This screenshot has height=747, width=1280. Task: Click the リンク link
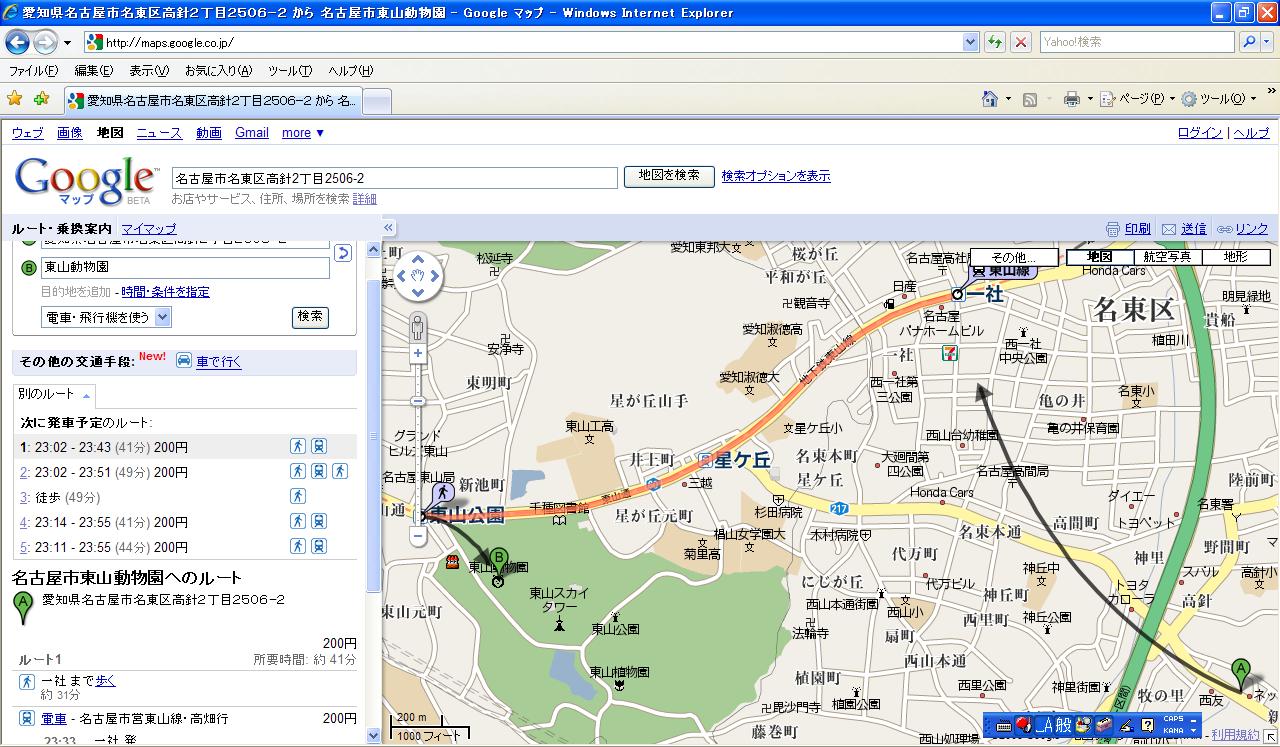pos(1252,229)
